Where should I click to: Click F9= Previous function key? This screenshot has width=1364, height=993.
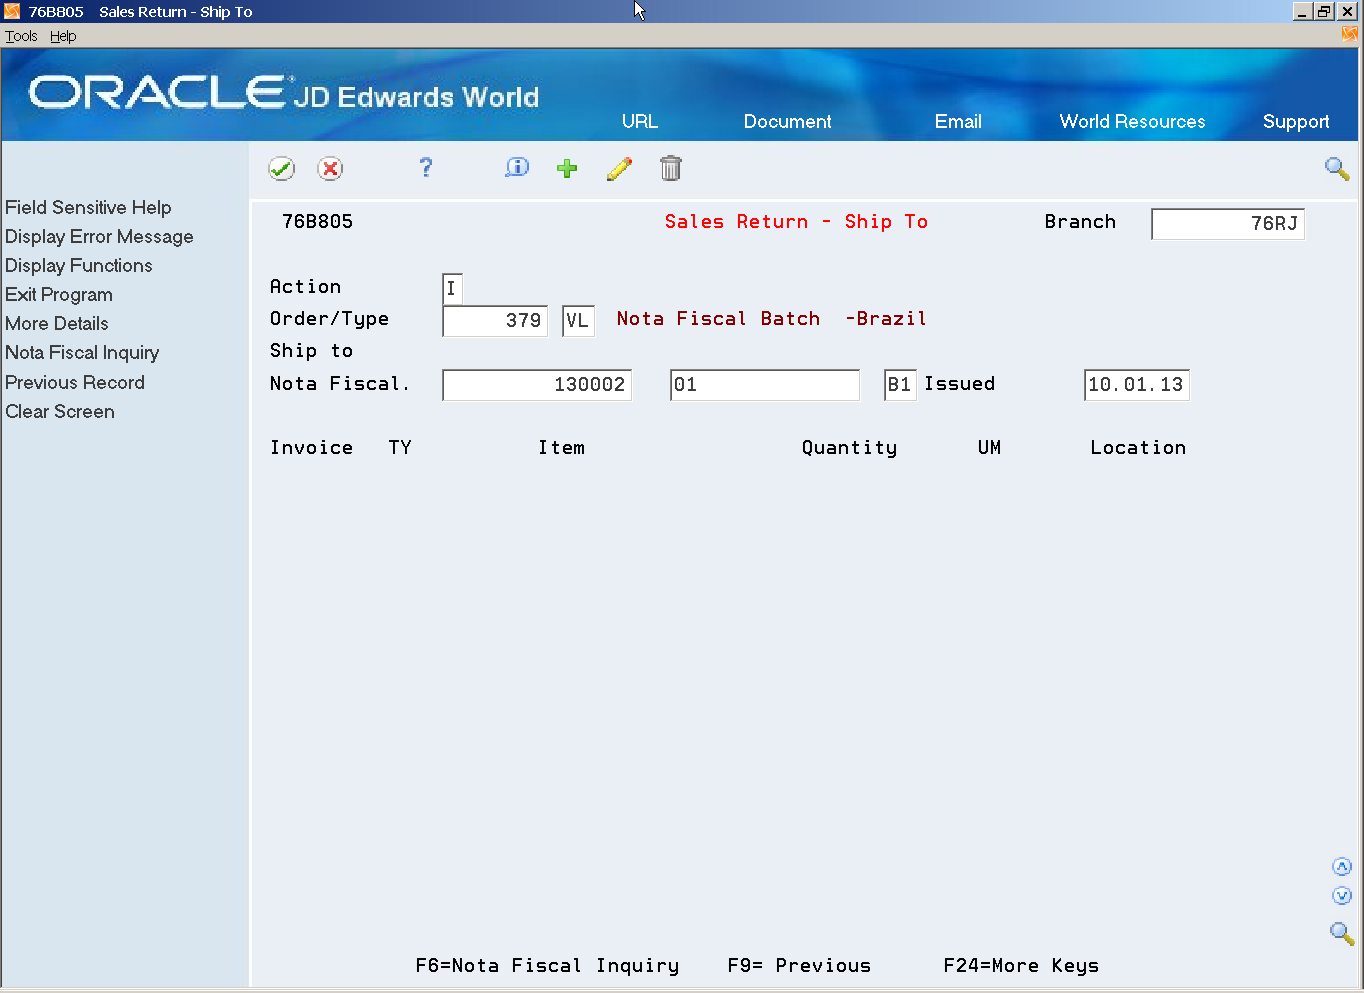click(x=799, y=966)
